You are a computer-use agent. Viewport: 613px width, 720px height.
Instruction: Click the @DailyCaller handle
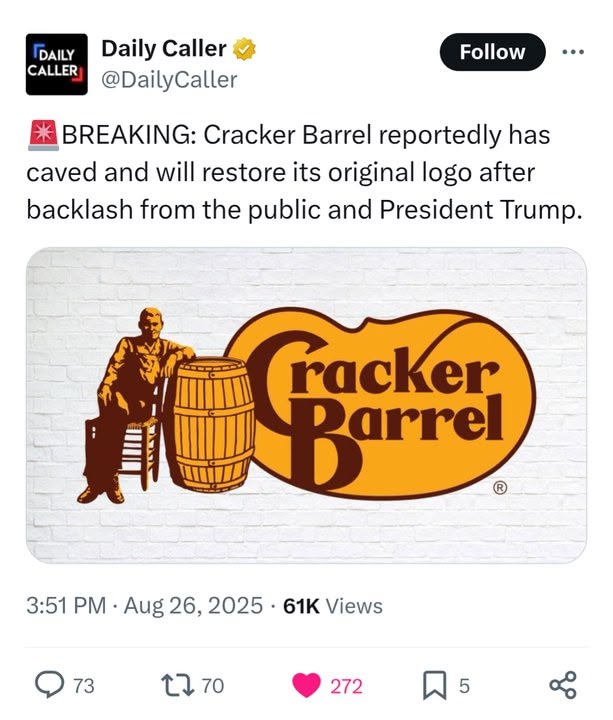click(x=169, y=80)
